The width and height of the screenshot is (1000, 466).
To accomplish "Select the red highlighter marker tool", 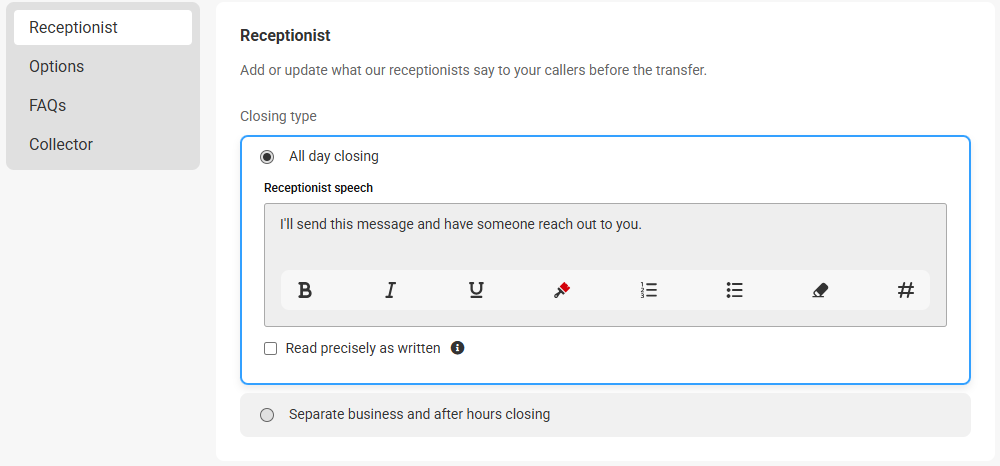I will tap(562, 291).
